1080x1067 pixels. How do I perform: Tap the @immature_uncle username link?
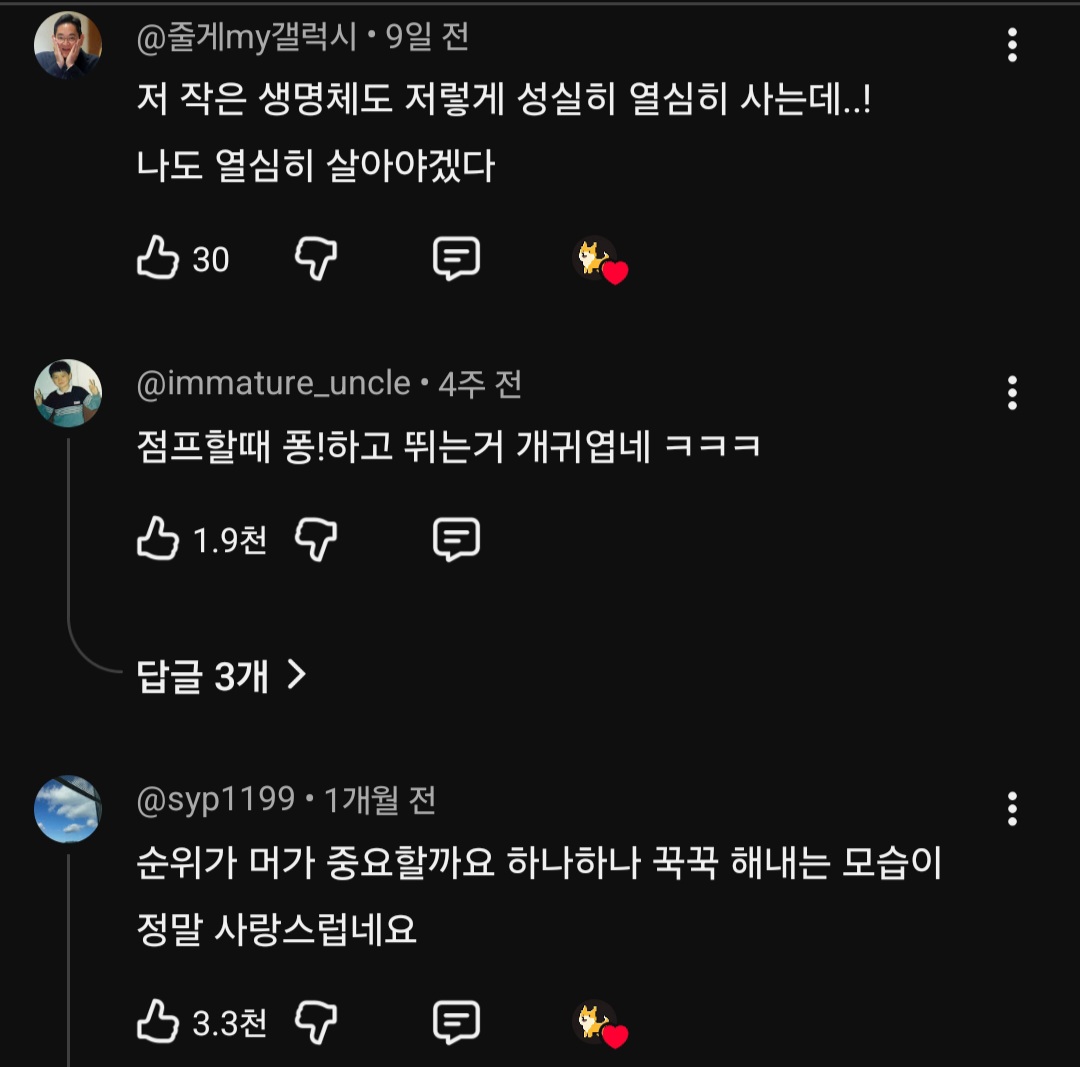click(273, 383)
